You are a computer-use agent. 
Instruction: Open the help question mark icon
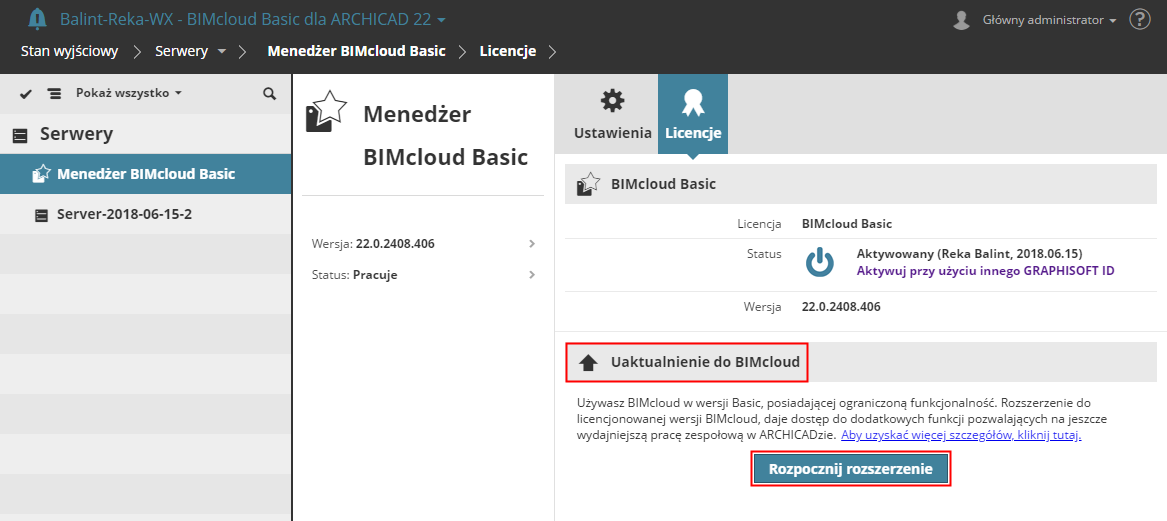click(x=1140, y=19)
